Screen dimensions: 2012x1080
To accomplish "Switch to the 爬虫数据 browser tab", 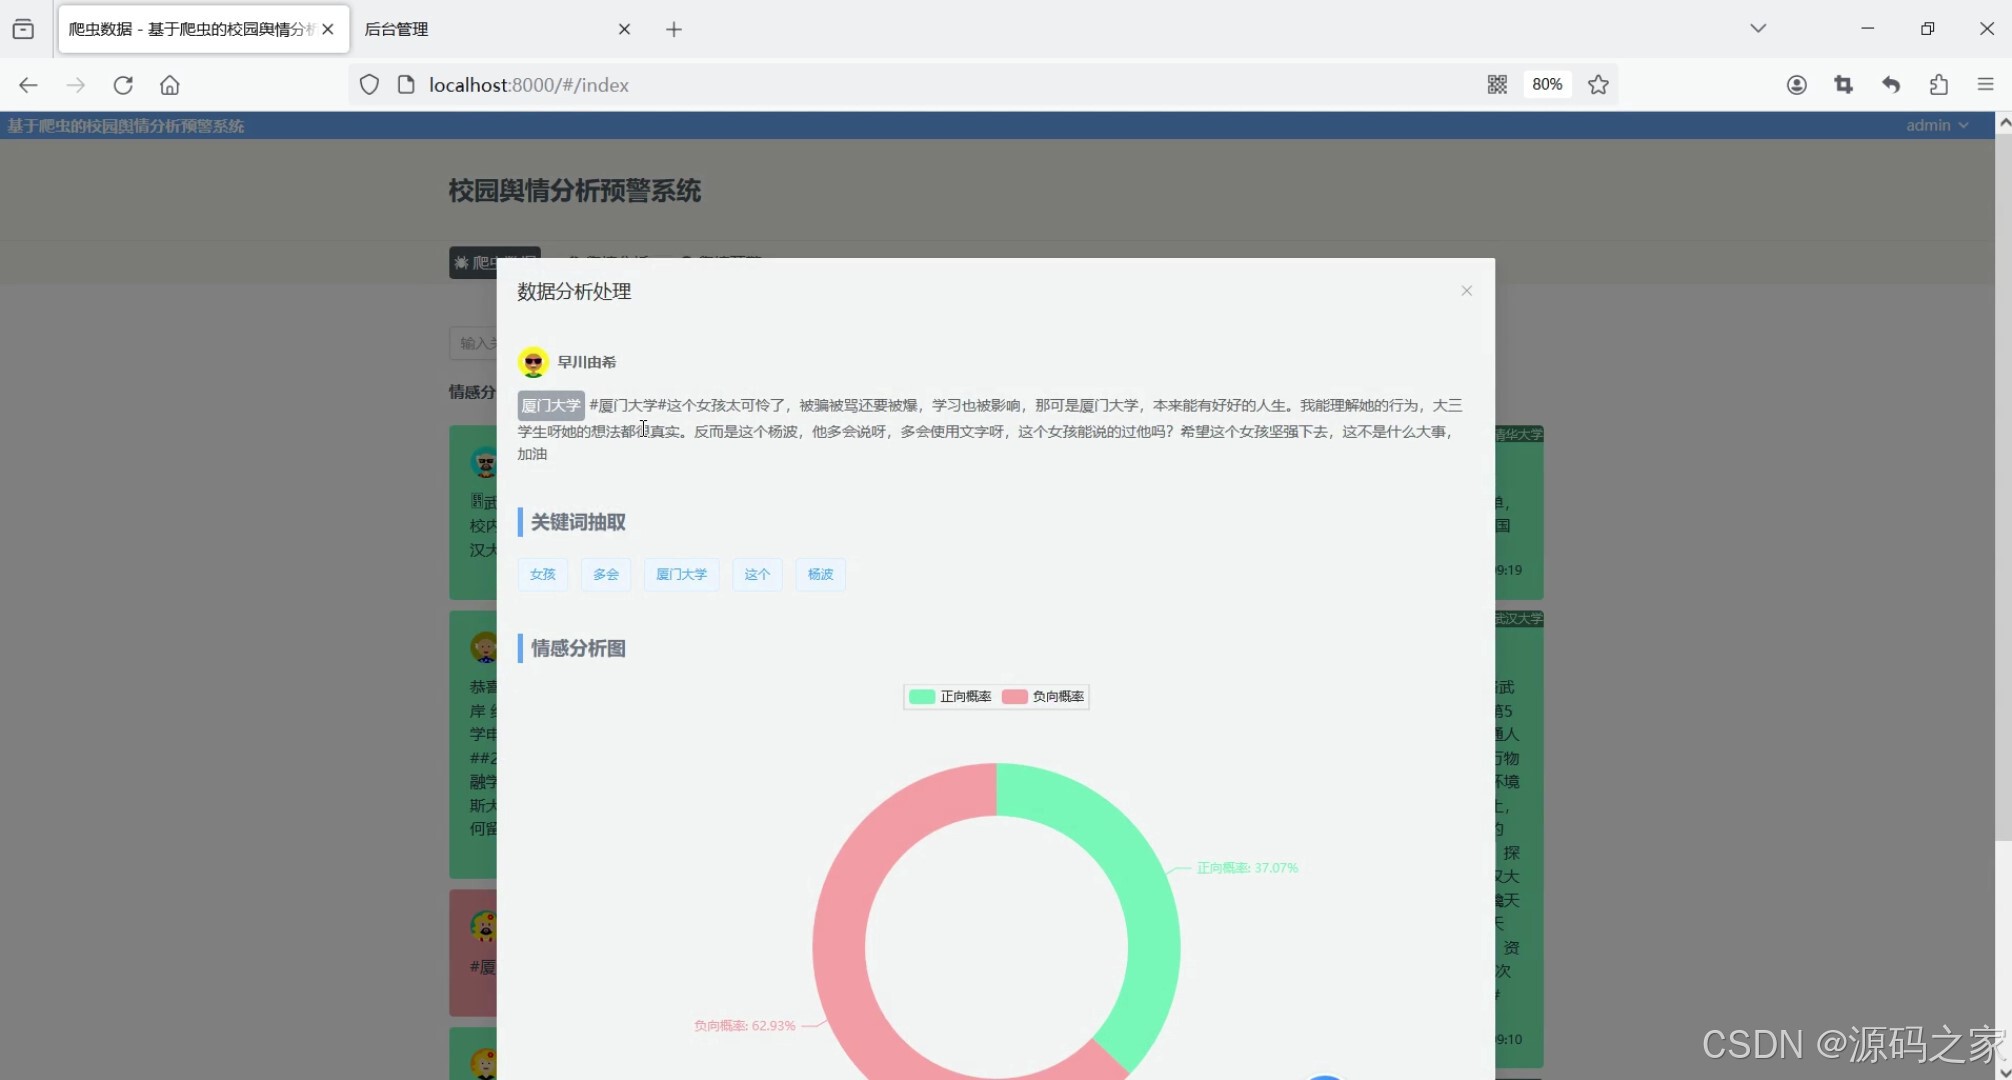I will coord(190,29).
